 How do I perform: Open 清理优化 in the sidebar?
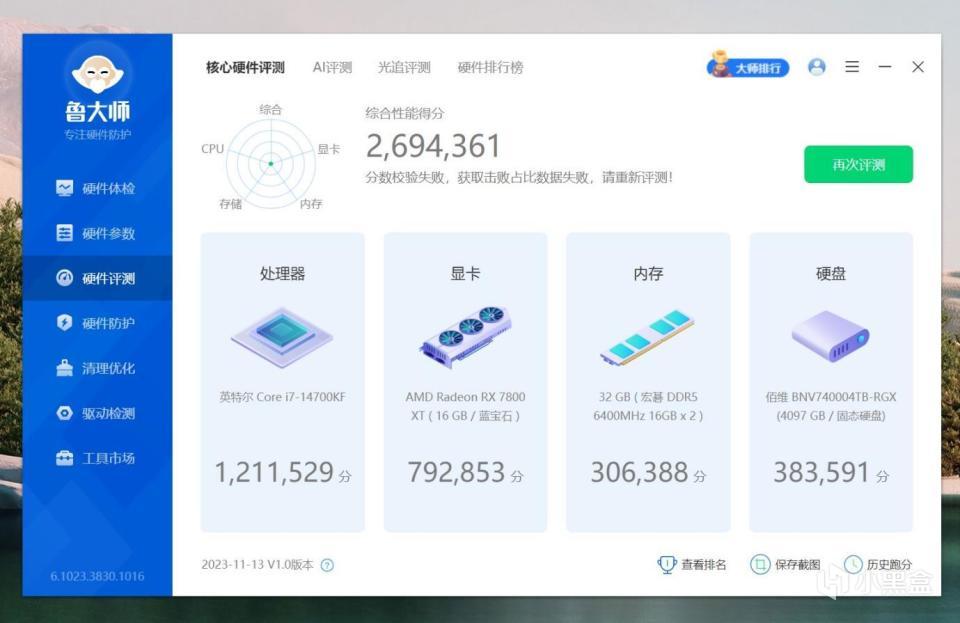97,368
